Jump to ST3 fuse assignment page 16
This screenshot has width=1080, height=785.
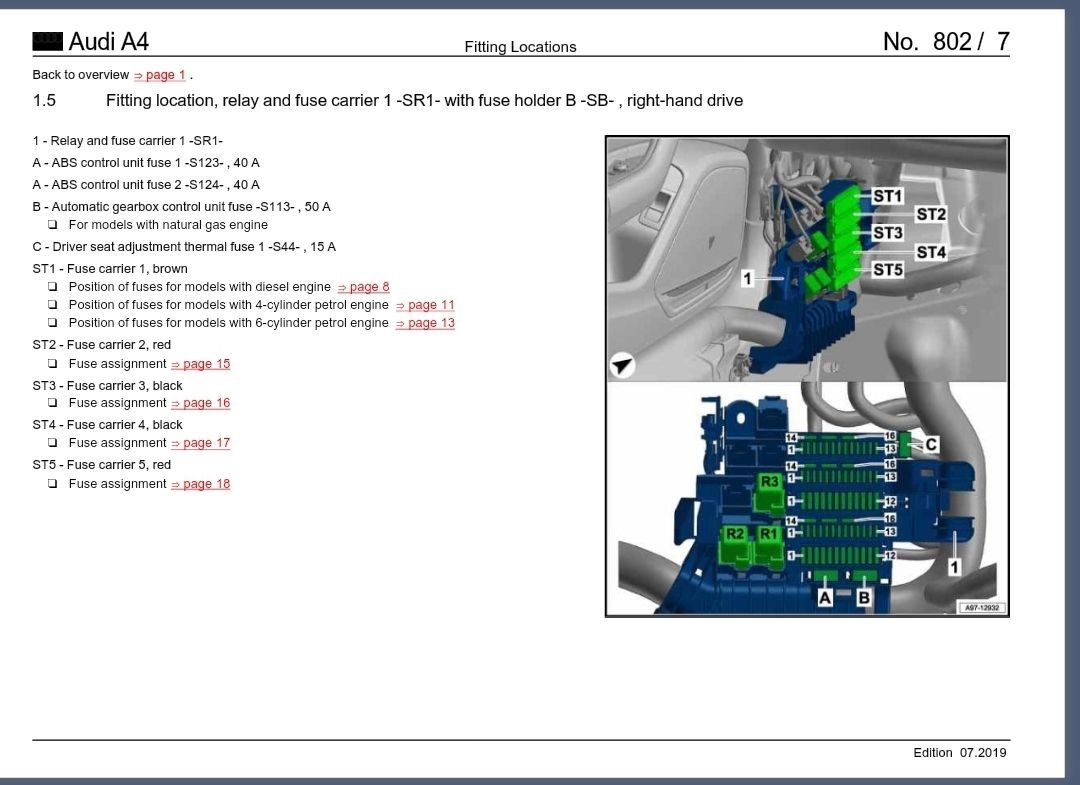pyautogui.click(x=200, y=403)
